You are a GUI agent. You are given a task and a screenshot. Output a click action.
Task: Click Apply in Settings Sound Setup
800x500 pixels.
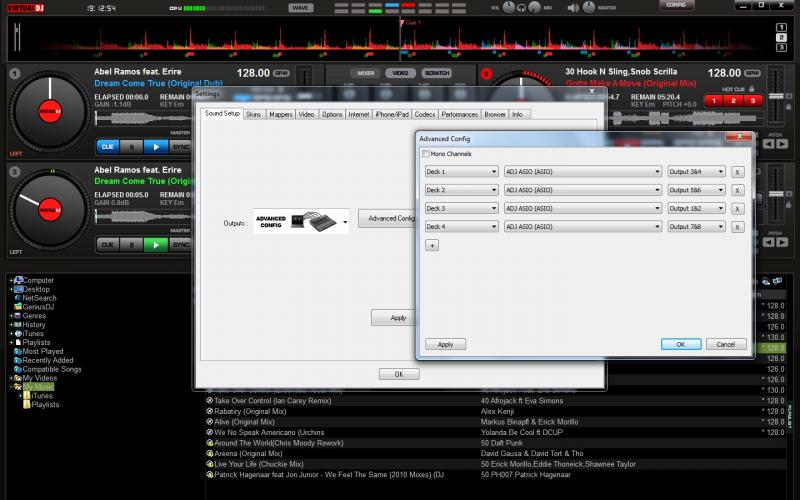pos(393,317)
